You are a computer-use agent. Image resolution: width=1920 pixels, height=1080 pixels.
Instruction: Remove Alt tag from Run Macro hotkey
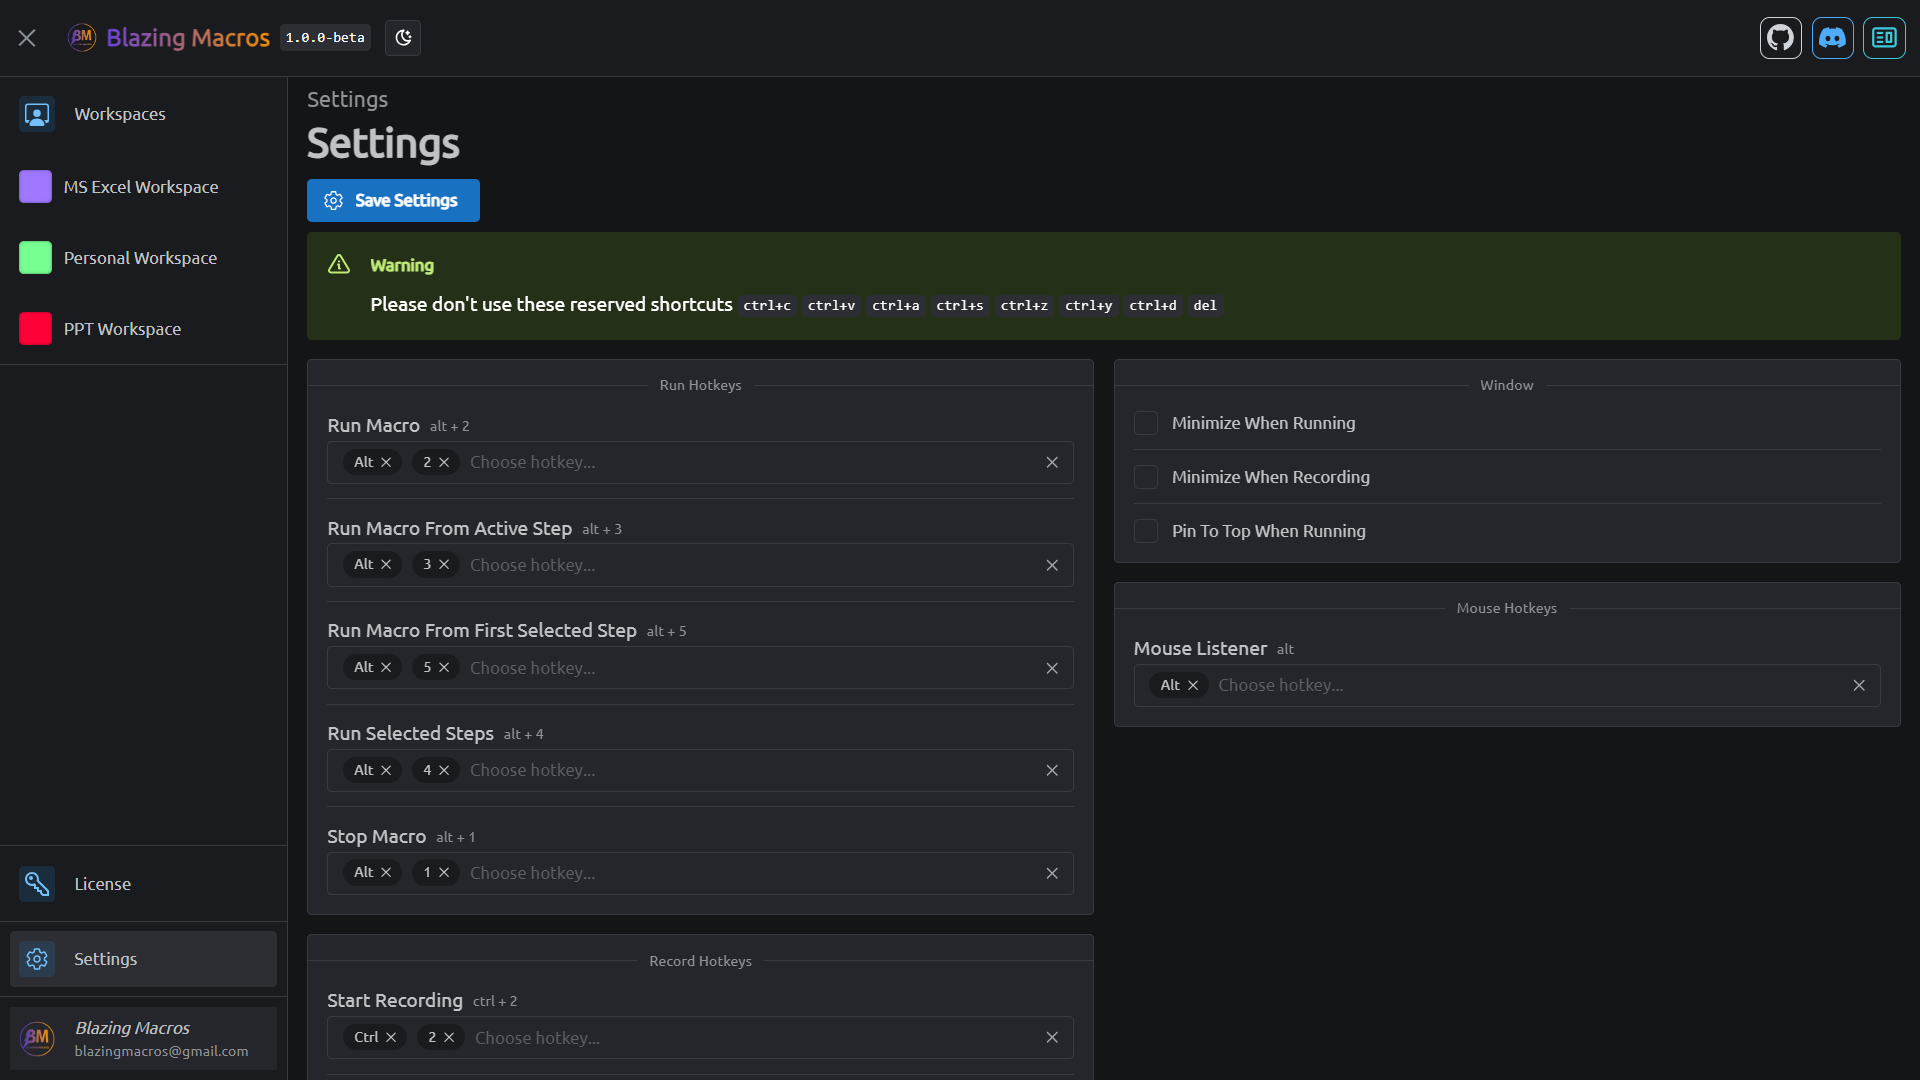pos(386,462)
